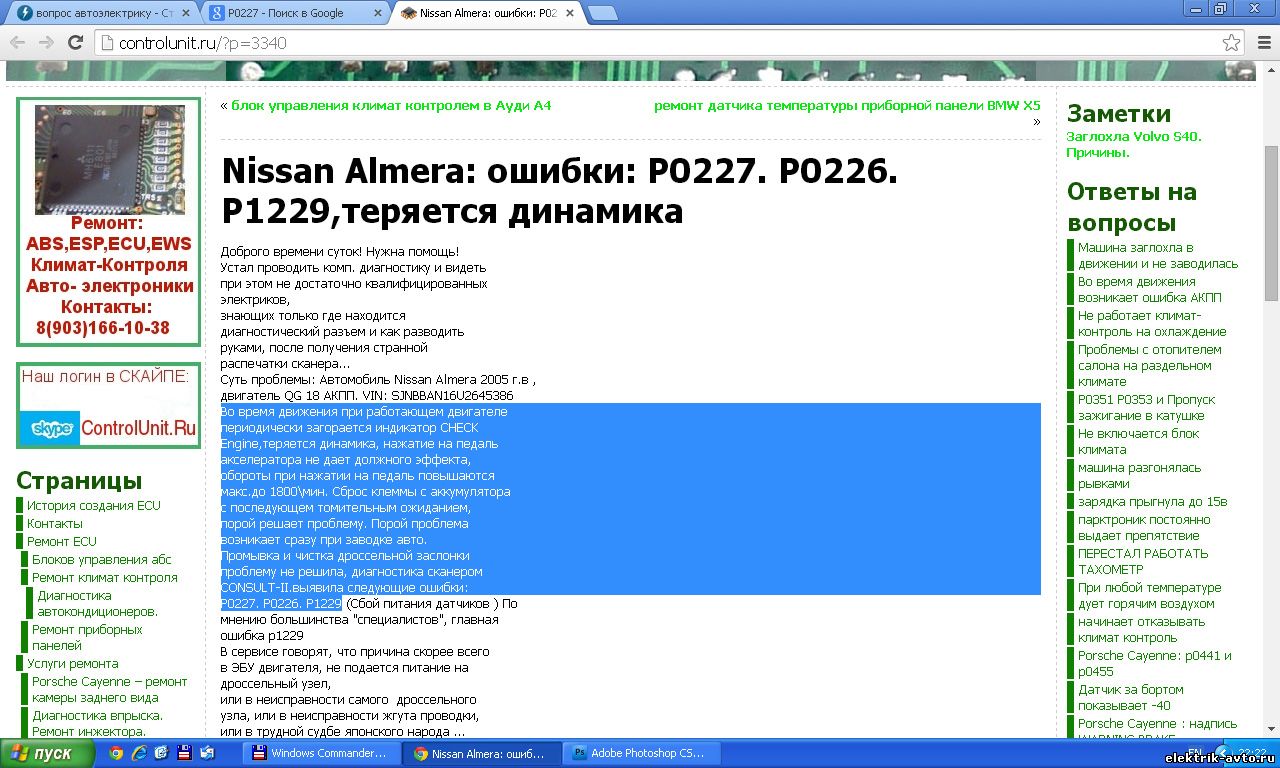Open 'При любой температуре дует горячим воздухом'
This screenshot has width=1280, height=768.
tap(1150, 595)
